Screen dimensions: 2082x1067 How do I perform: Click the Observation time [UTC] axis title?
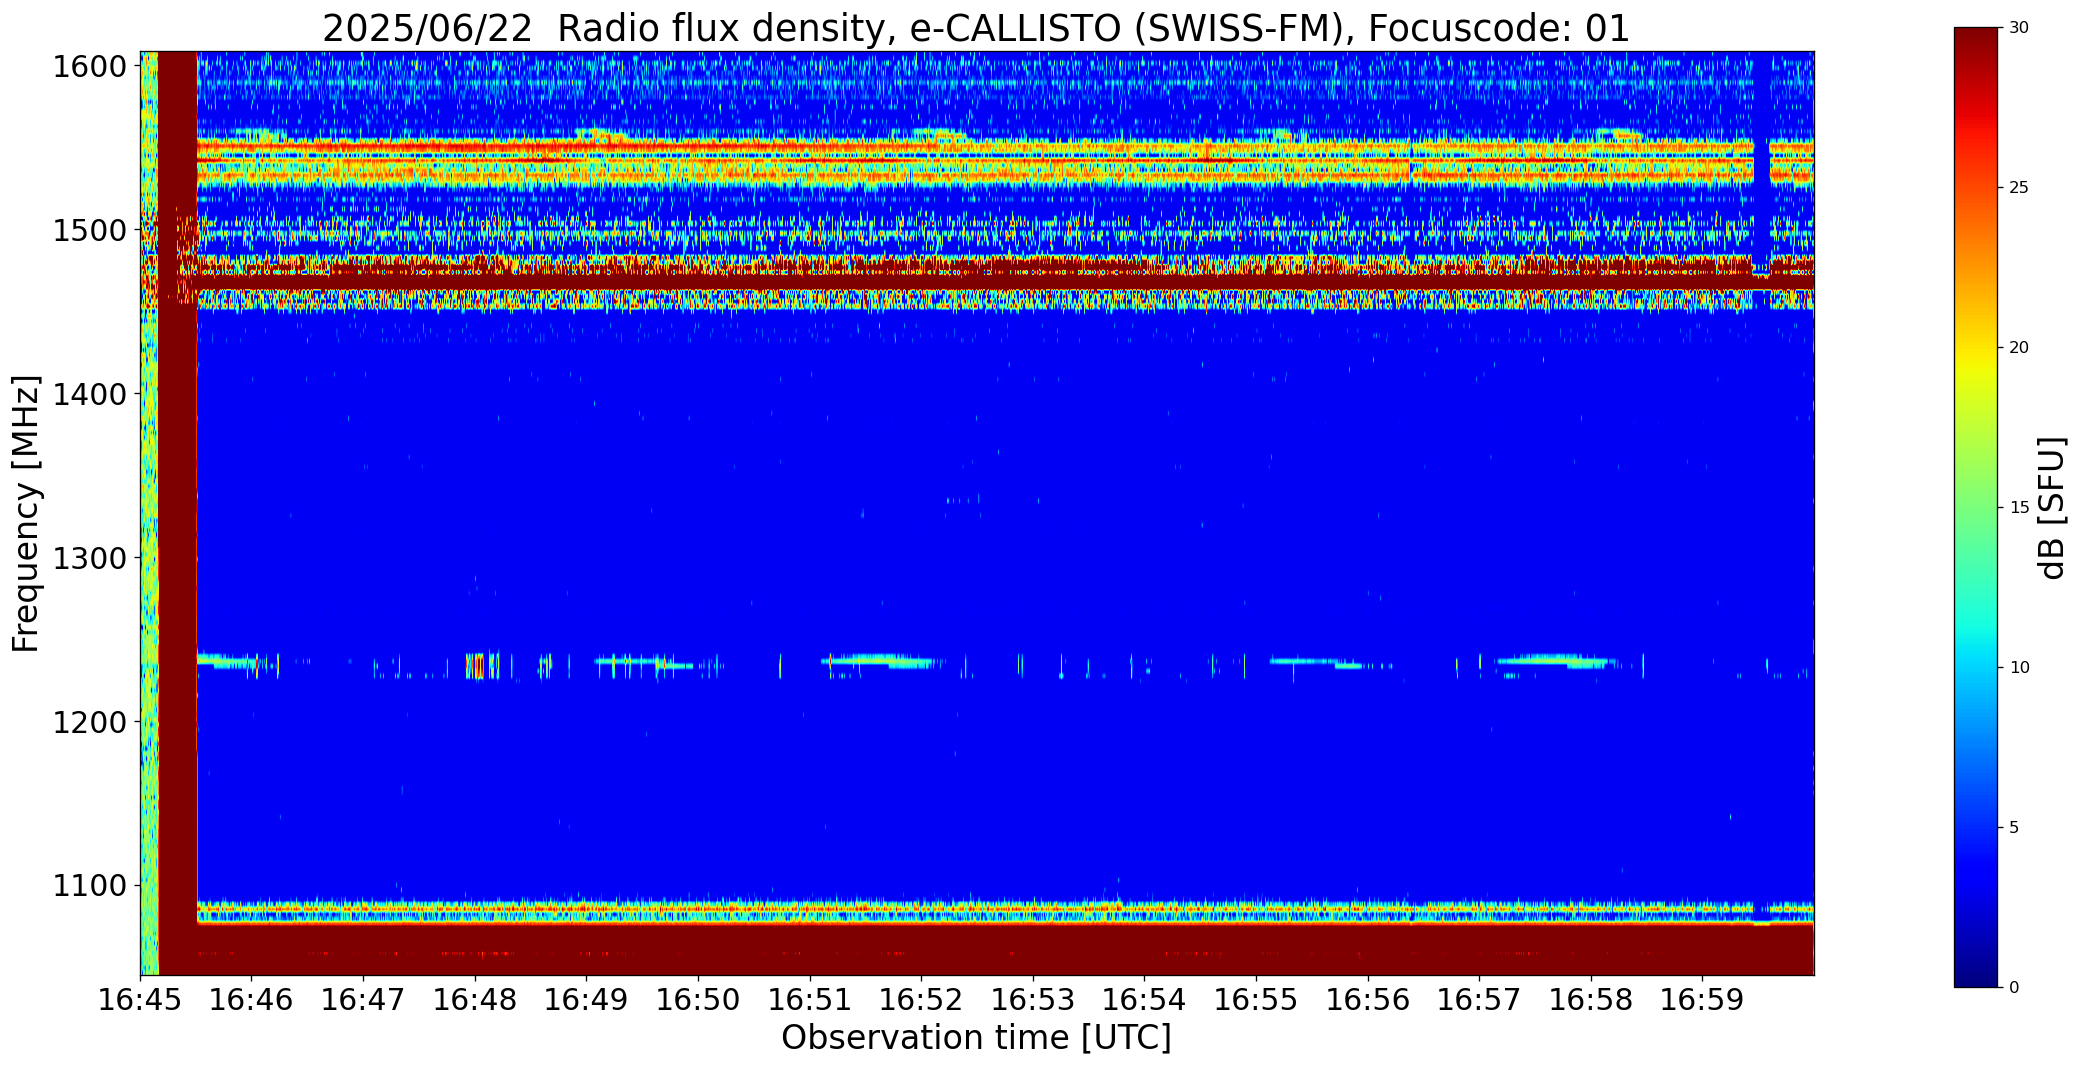click(976, 1038)
